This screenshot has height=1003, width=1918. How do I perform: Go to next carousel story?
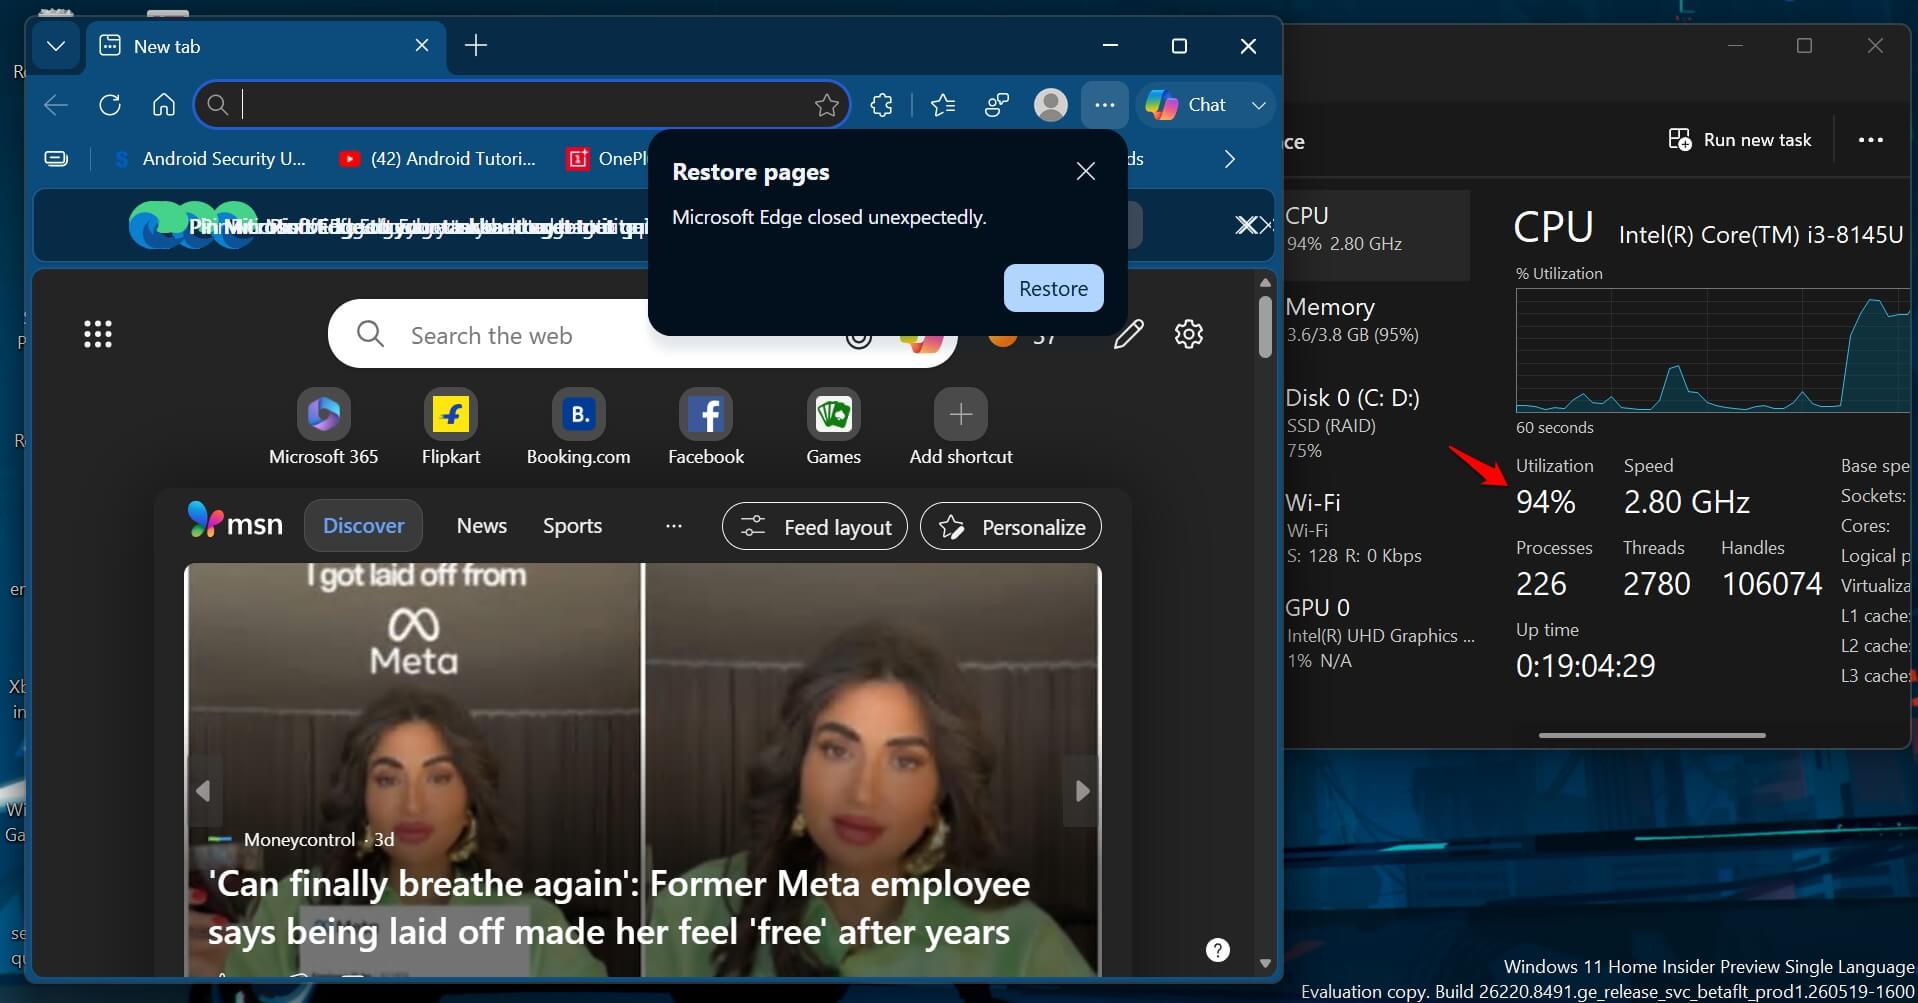[1082, 791]
